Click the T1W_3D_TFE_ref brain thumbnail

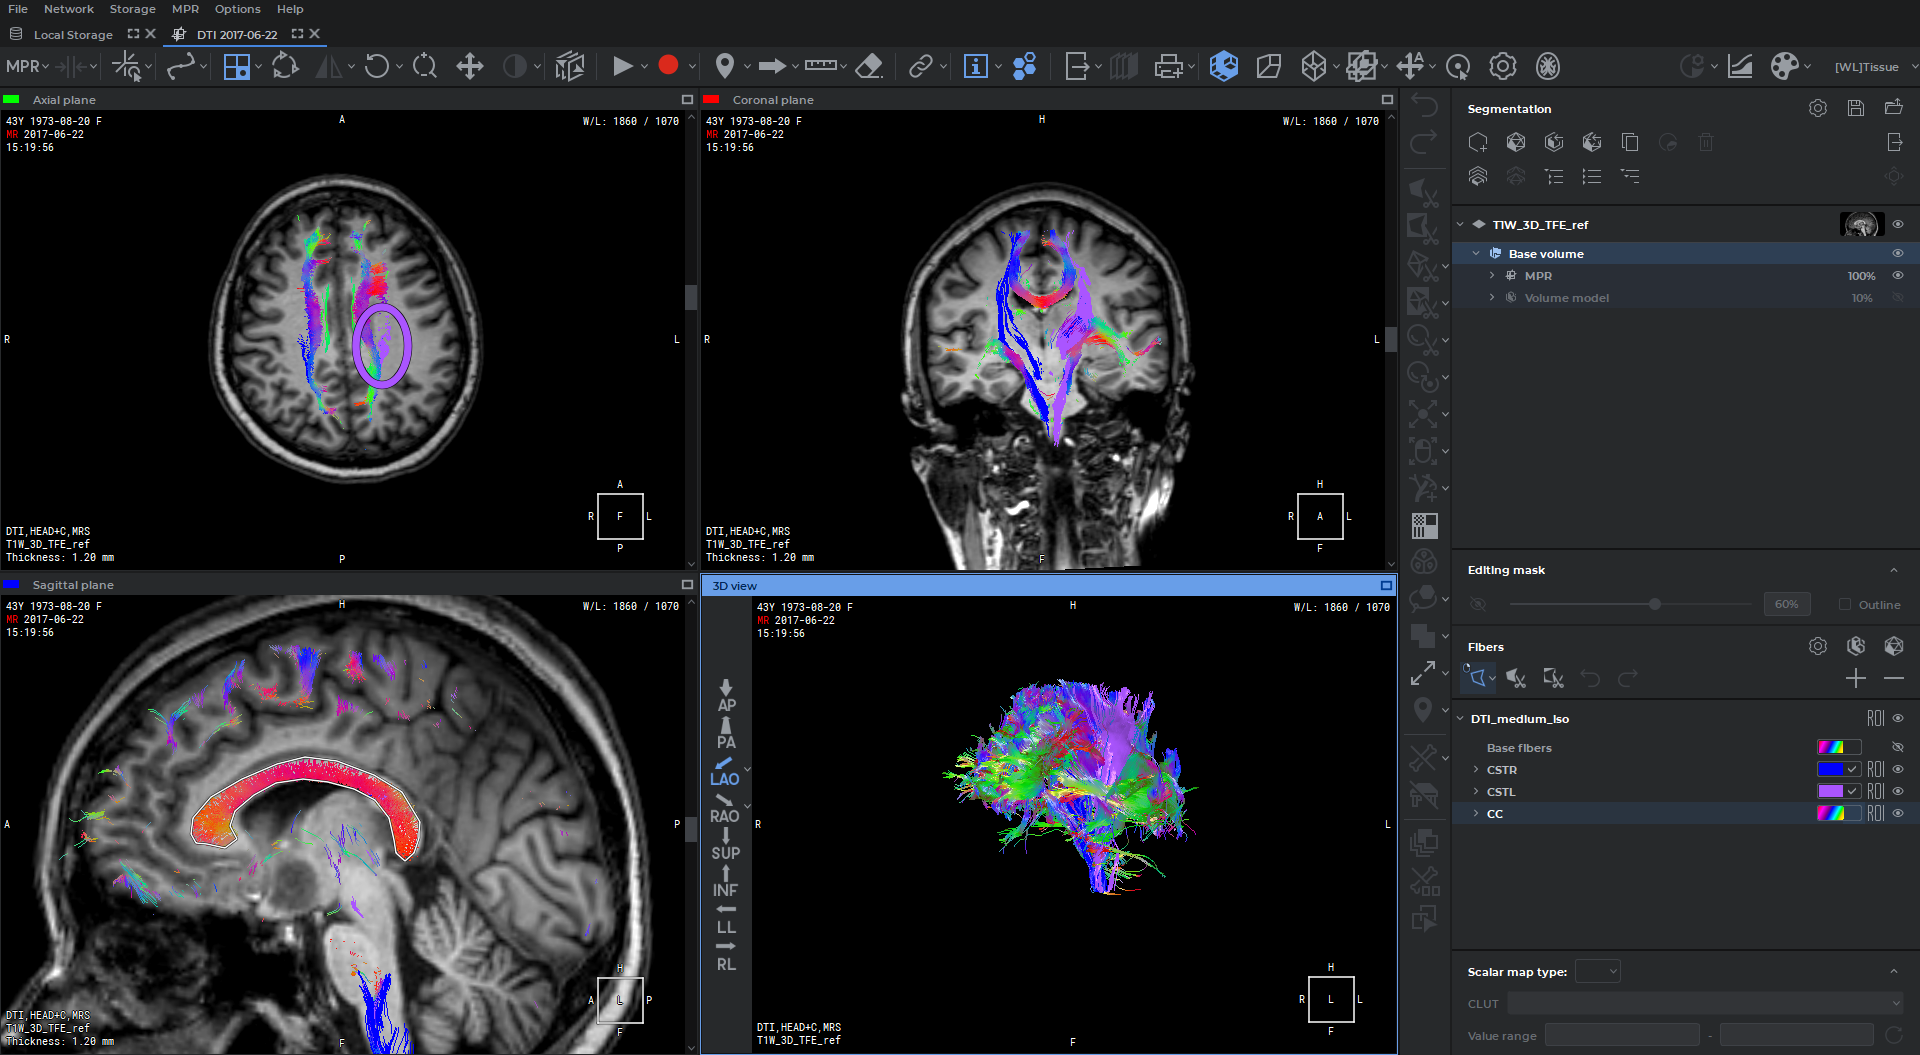click(x=1861, y=224)
